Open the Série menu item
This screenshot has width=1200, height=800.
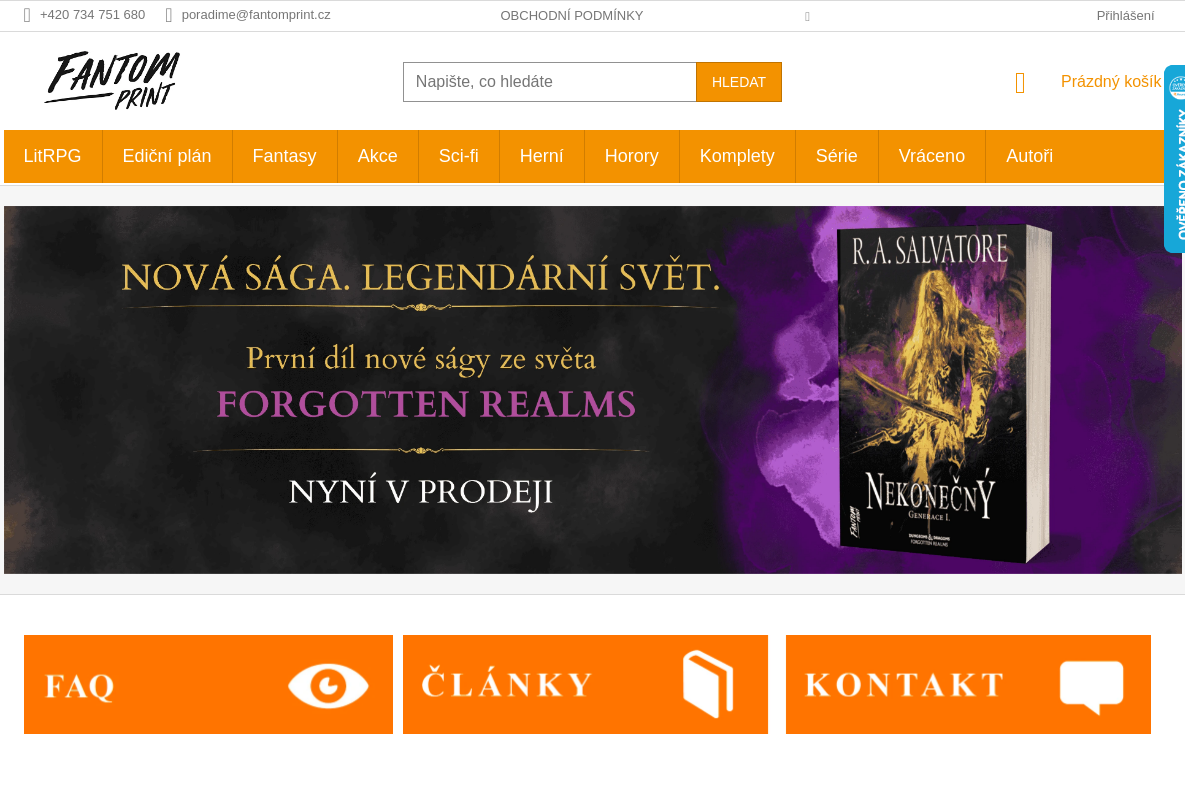click(x=837, y=156)
